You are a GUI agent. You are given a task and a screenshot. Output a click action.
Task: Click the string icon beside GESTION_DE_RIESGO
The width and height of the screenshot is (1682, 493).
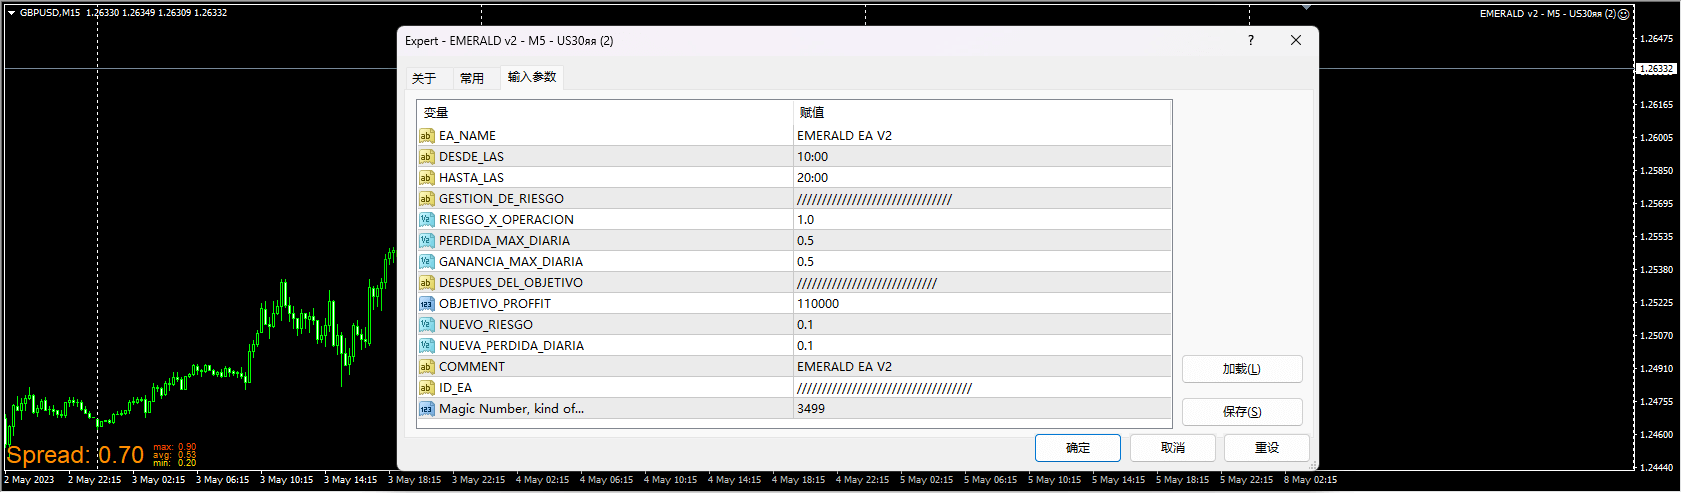(x=426, y=199)
